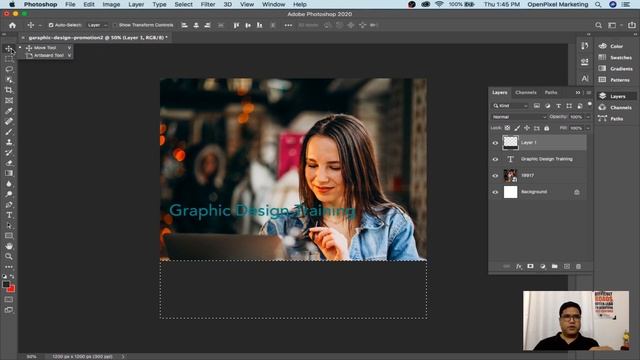Select the Path Selection tool
The width and height of the screenshot is (640, 360).
tap(9, 225)
